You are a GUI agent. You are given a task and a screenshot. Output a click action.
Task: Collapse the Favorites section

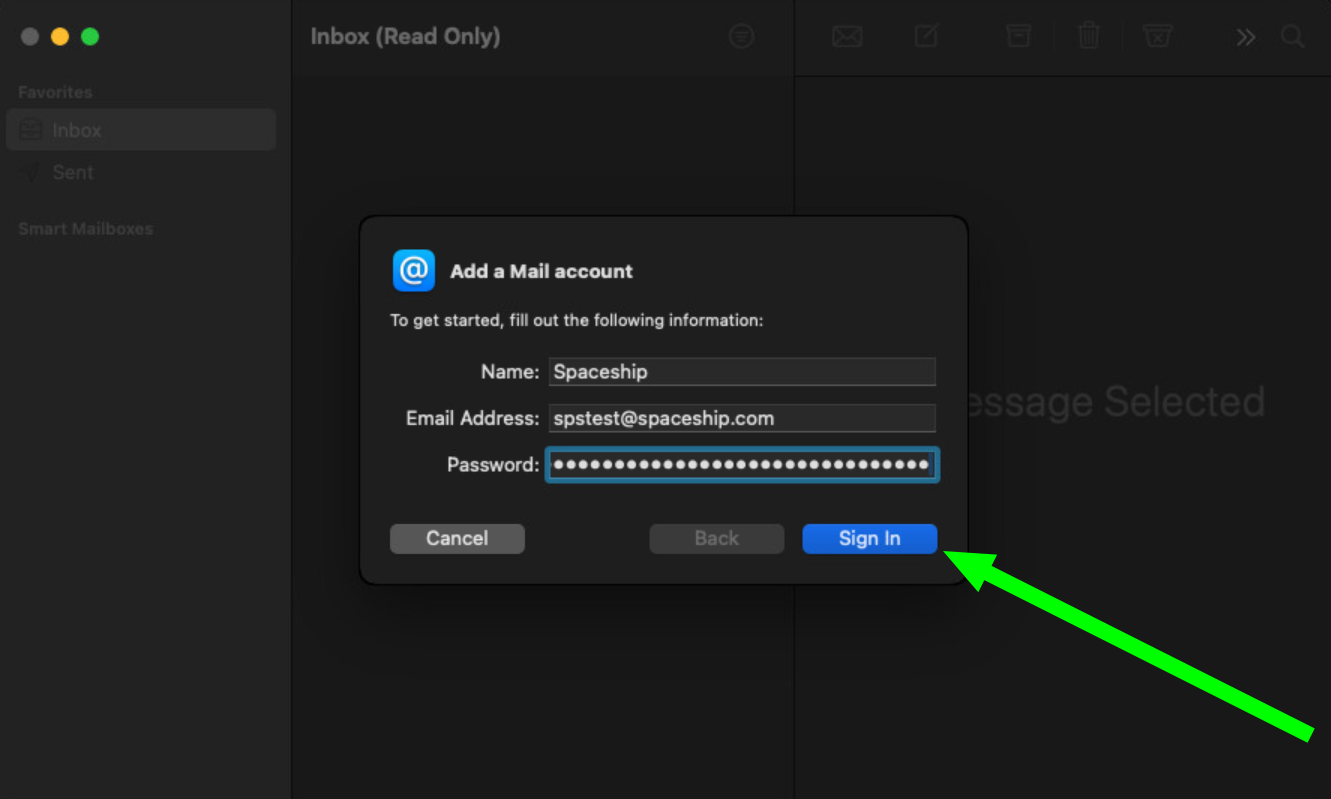[54, 91]
